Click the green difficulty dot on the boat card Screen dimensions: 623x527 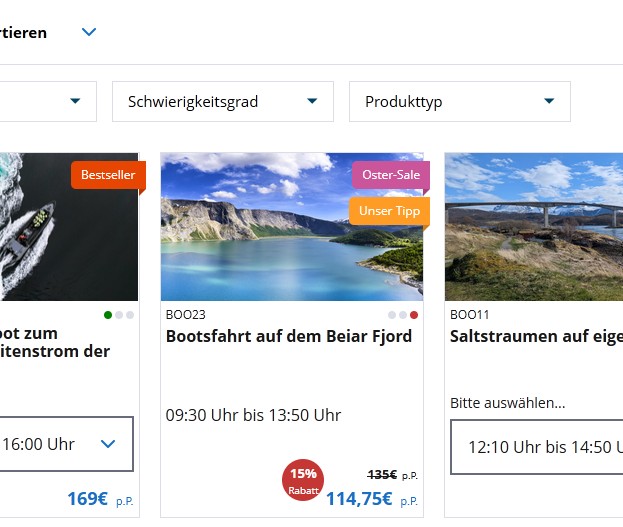[107, 315]
